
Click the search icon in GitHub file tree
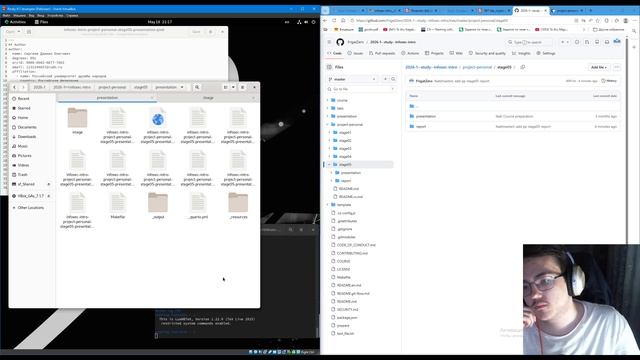393,79
